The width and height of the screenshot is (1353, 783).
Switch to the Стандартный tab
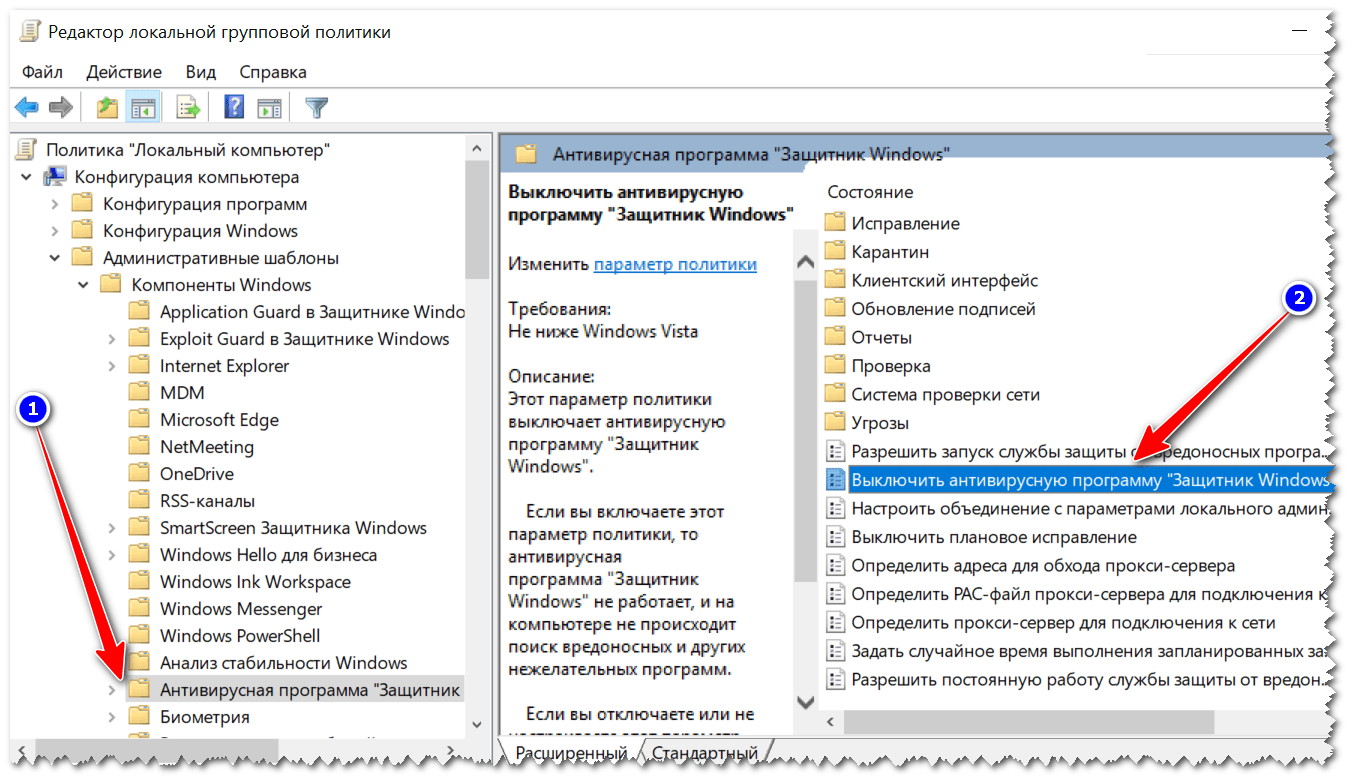pos(706,753)
